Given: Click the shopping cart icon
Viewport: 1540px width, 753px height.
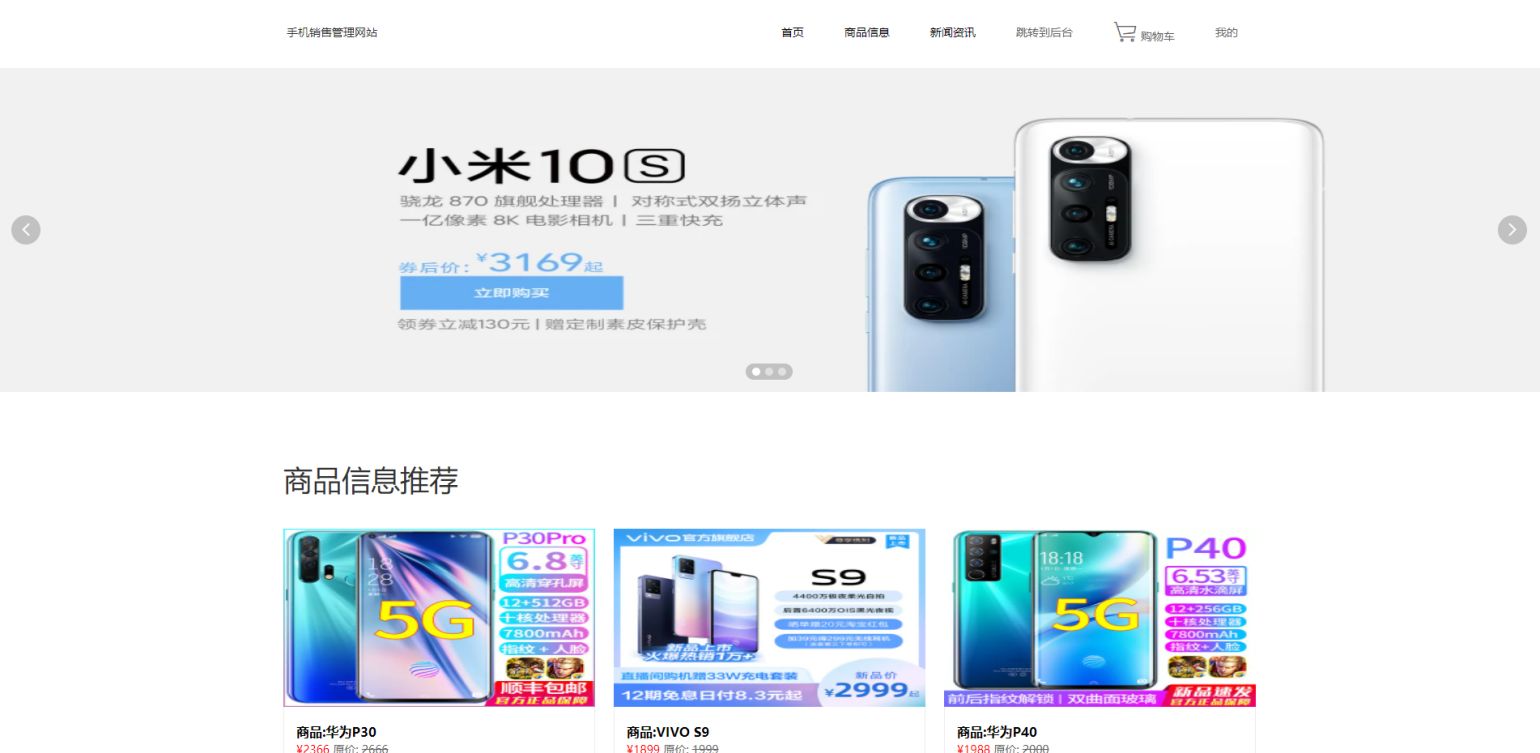Looking at the screenshot, I should [x=1125, y=32].
